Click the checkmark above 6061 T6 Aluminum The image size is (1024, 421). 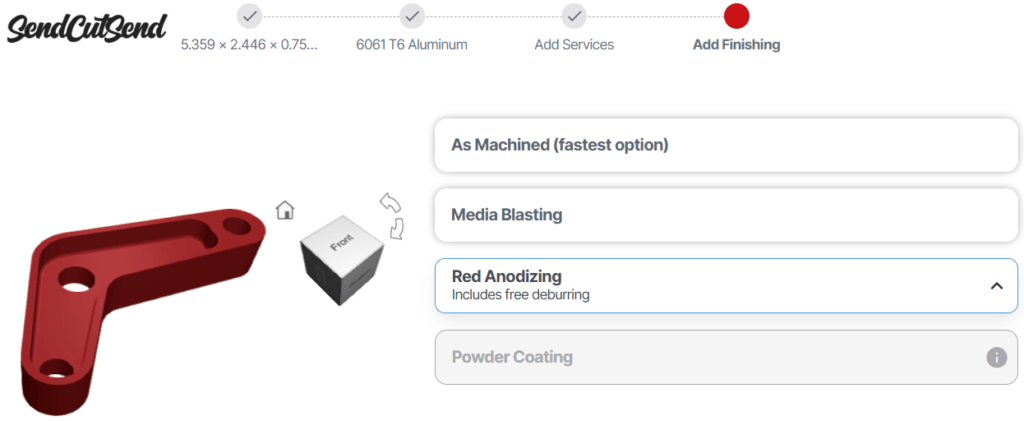(412, 16)
